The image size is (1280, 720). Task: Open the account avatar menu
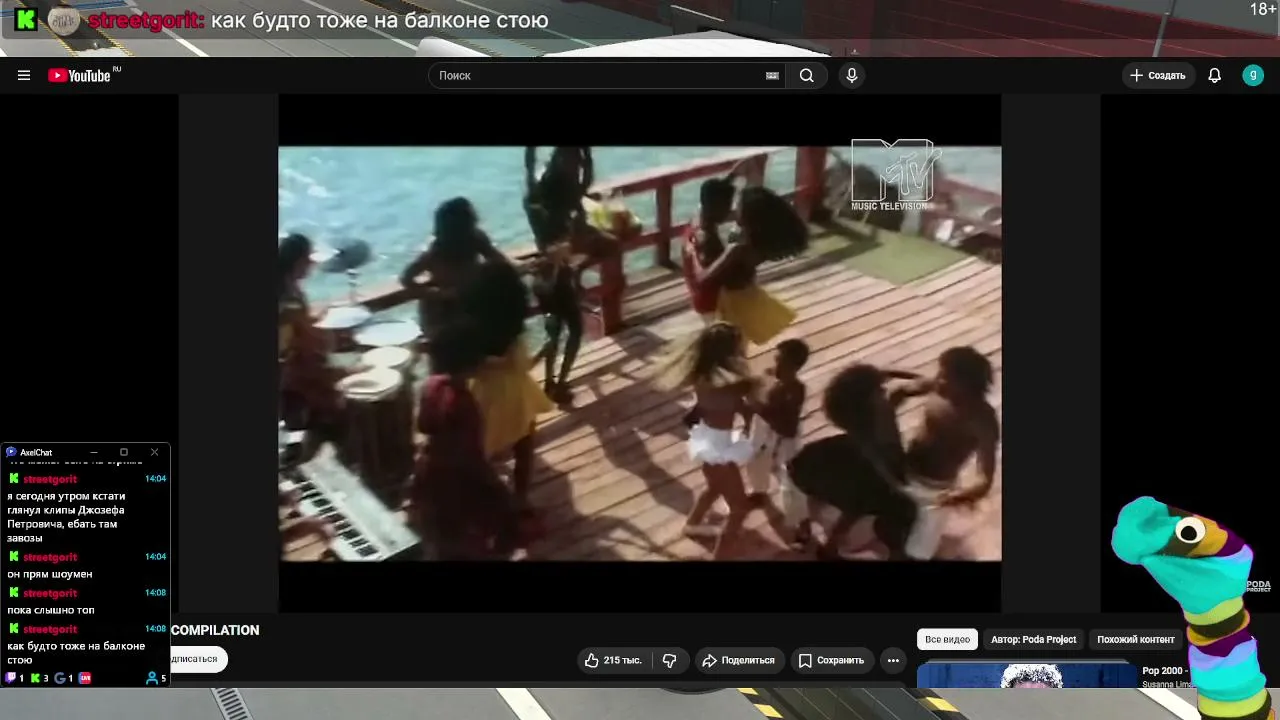(1253, 75)
